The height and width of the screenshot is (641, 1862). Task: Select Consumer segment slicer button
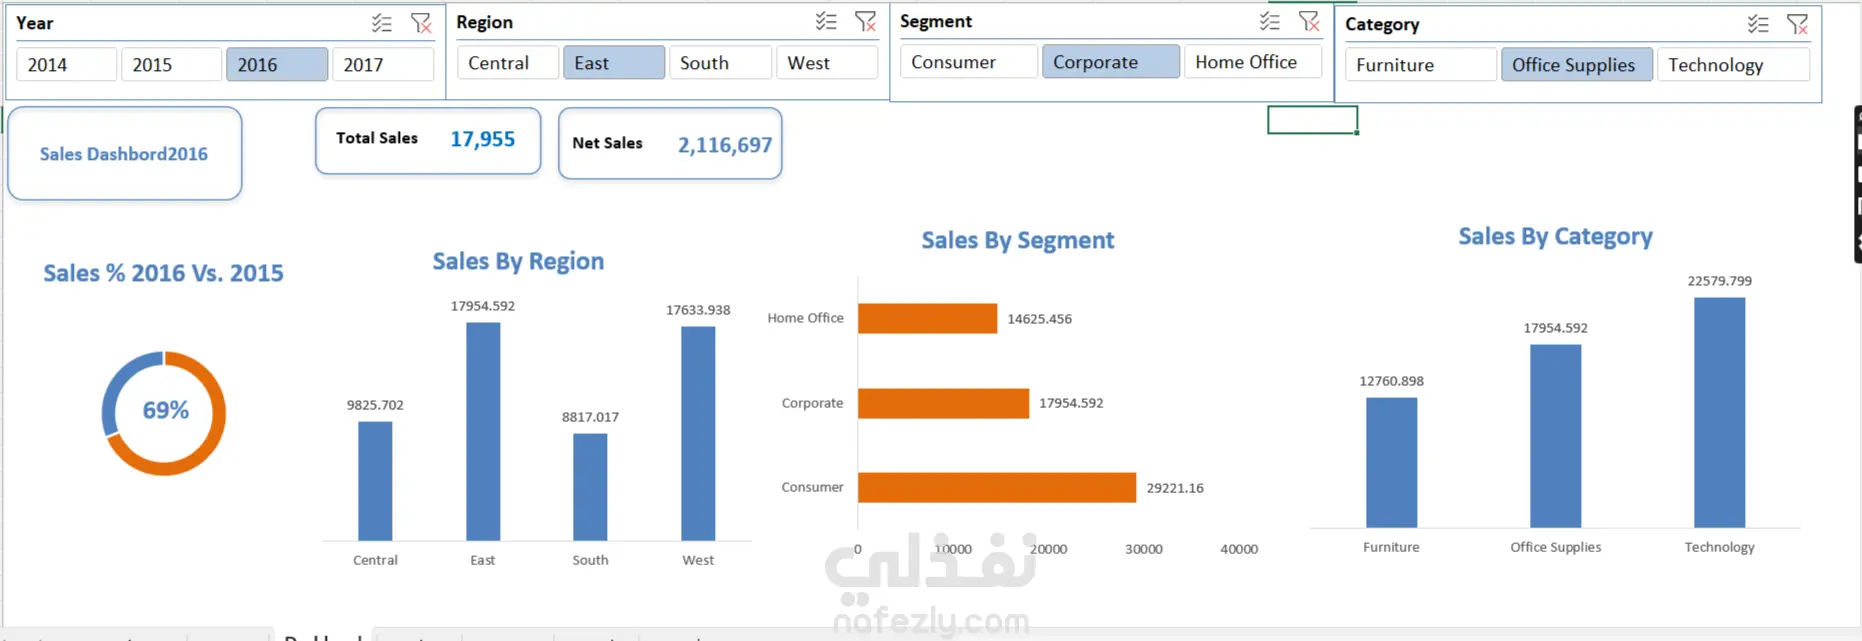[x=969, y=61]
